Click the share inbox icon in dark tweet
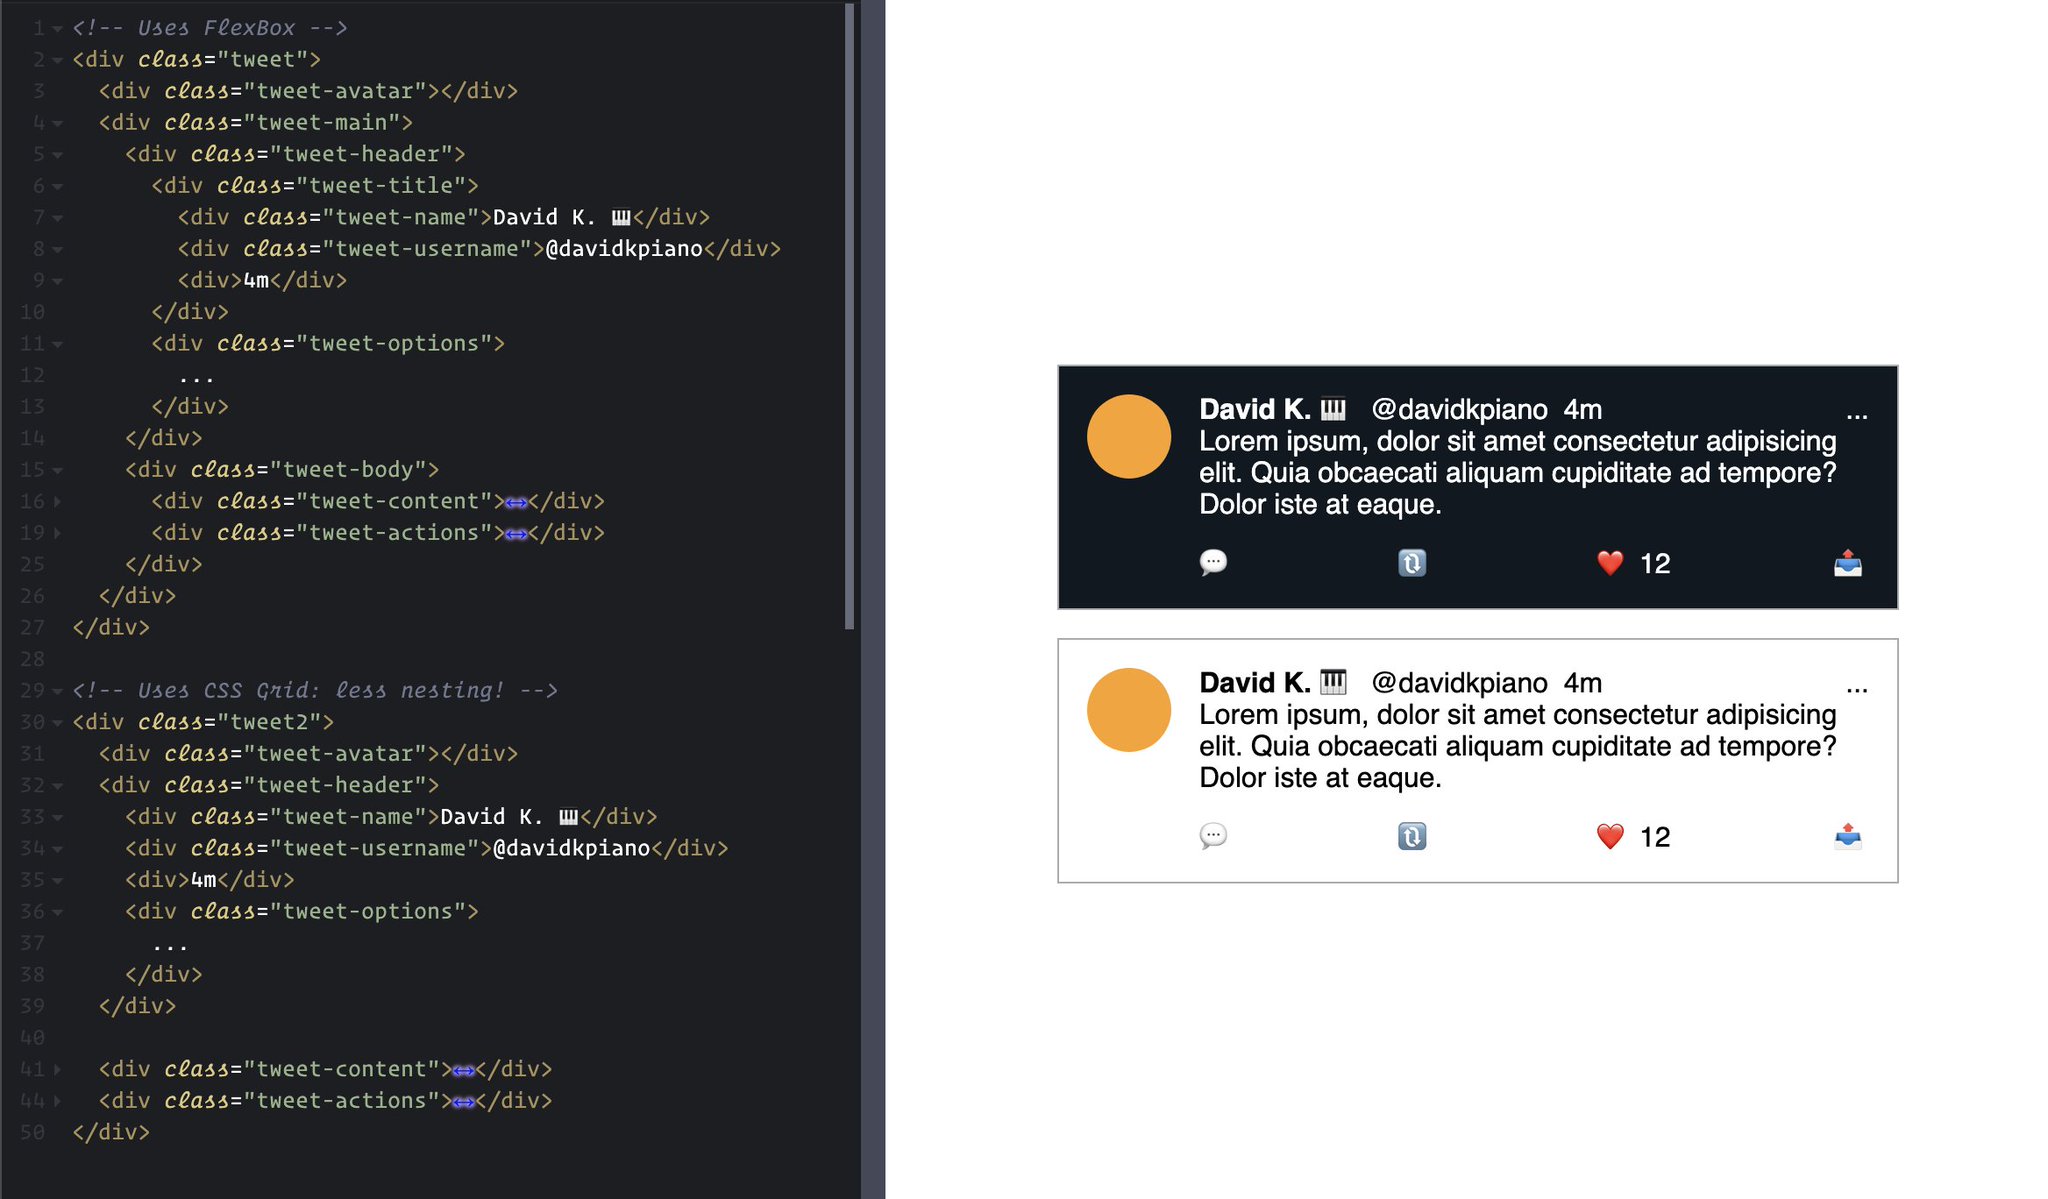2048x1199 pixels. pos(1847,563)
